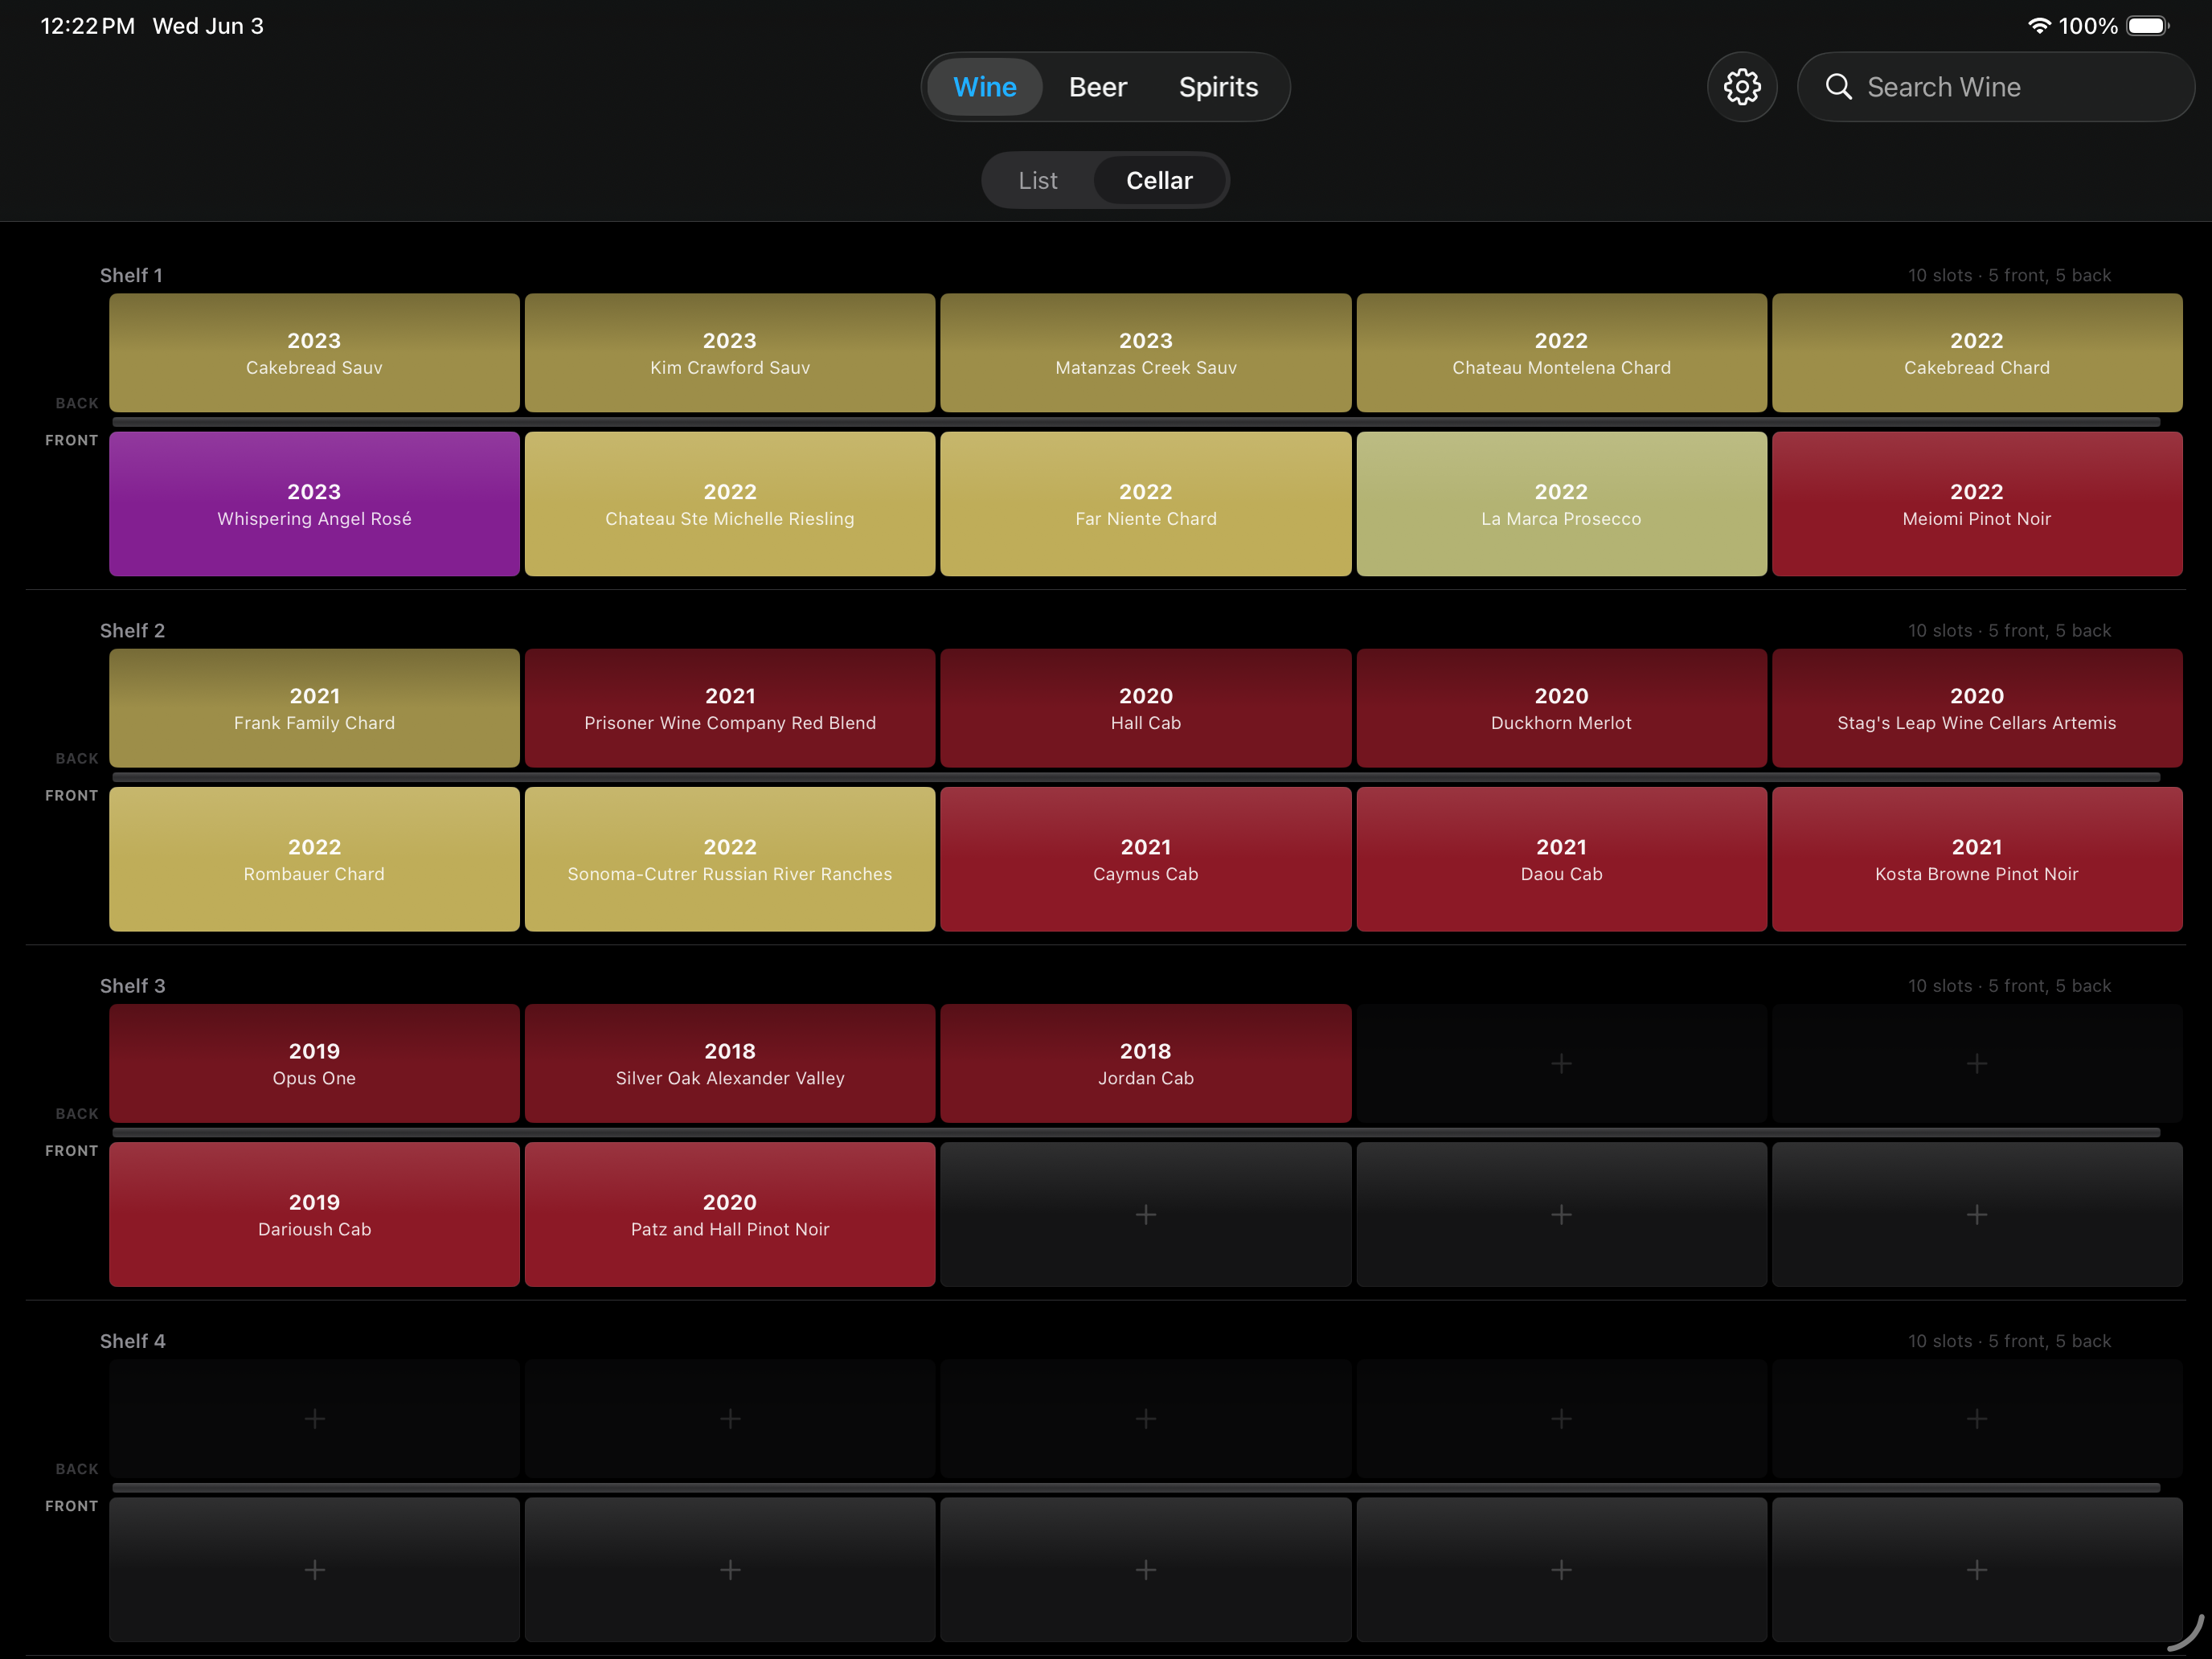Add wine to middle Shelf 3 front empty slot
The image size is (2212, 1659).
tap(1561, 1215)
